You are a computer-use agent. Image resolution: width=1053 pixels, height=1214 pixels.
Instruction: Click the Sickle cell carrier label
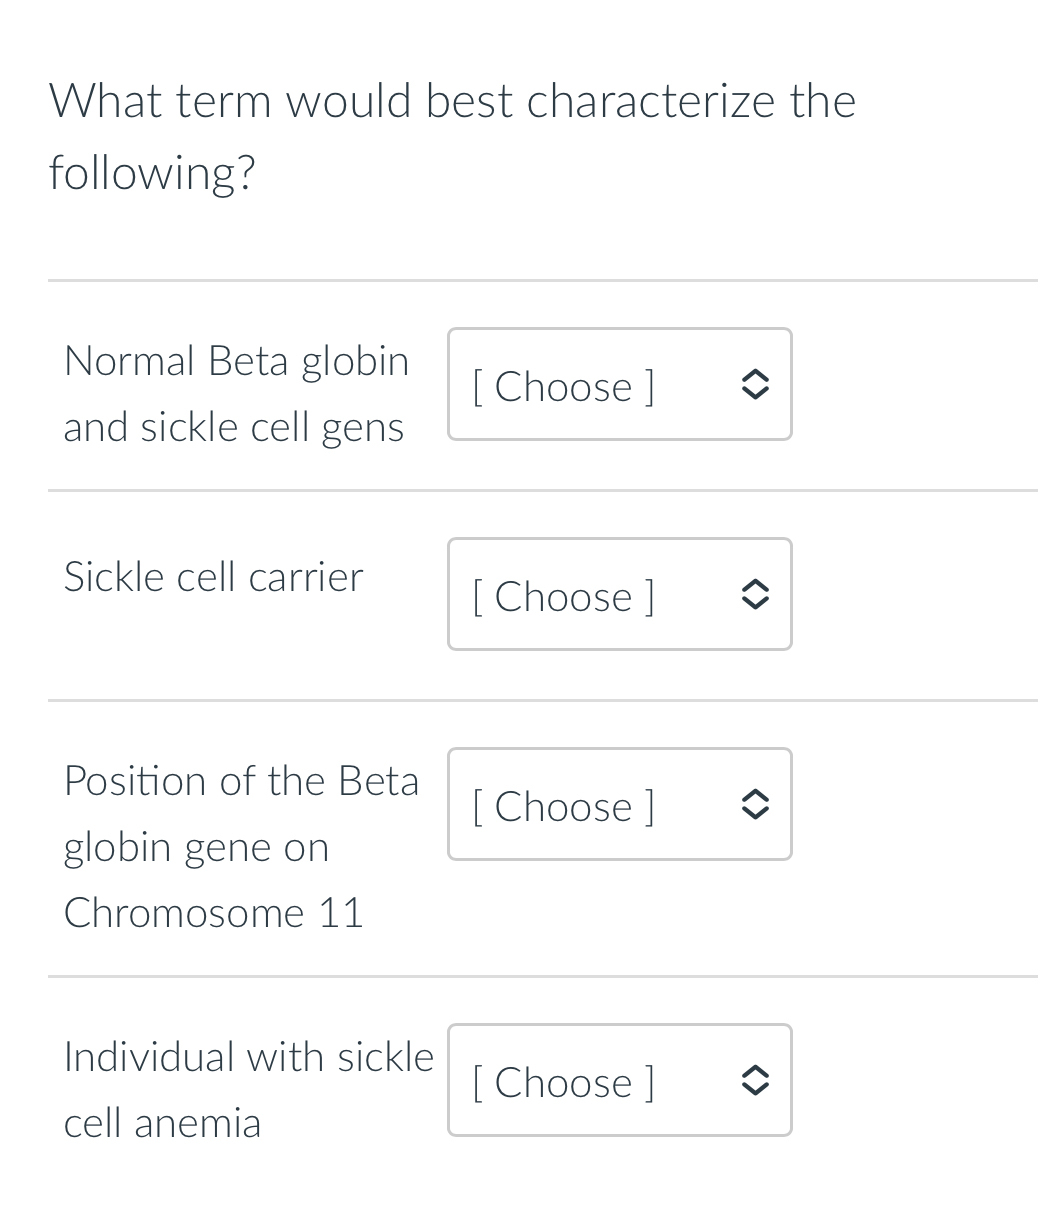point(213,576)
